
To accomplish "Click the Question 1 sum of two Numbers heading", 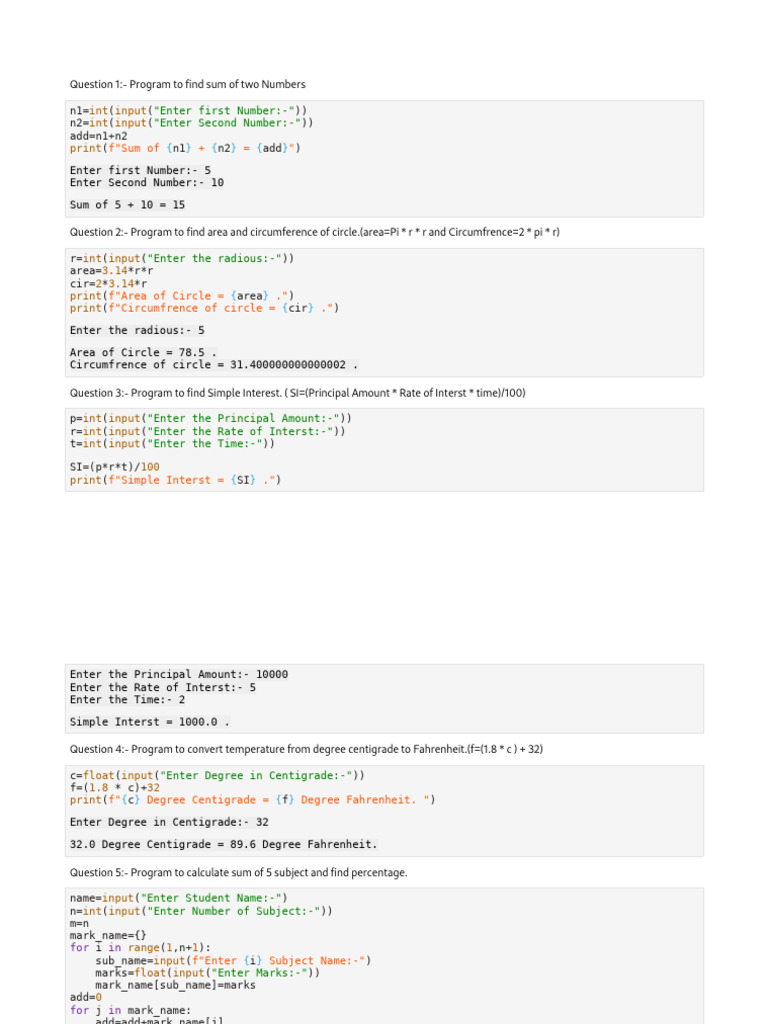I will coord(187,84).
